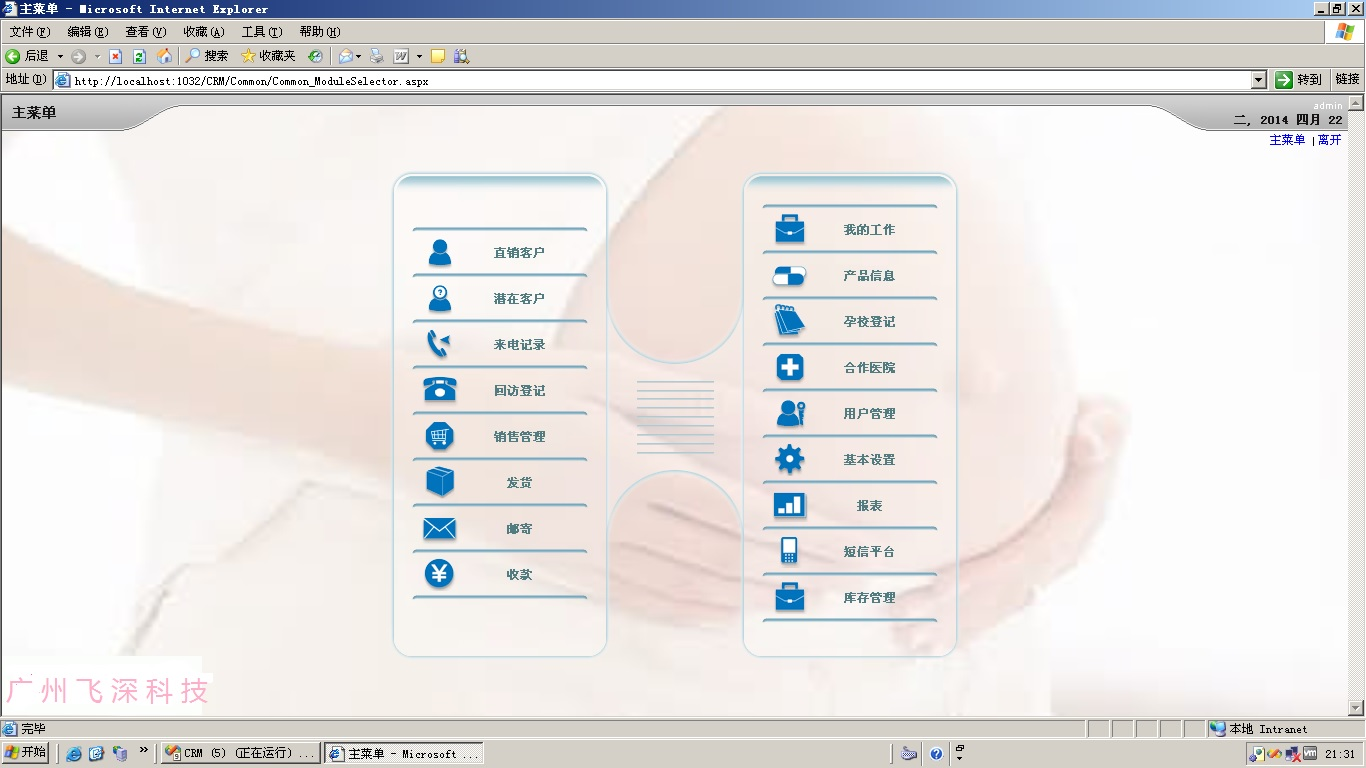Expand the Mail toolbar dropdown arrow
Viewport: 1366px width, 768px height.
pos(359,56)
